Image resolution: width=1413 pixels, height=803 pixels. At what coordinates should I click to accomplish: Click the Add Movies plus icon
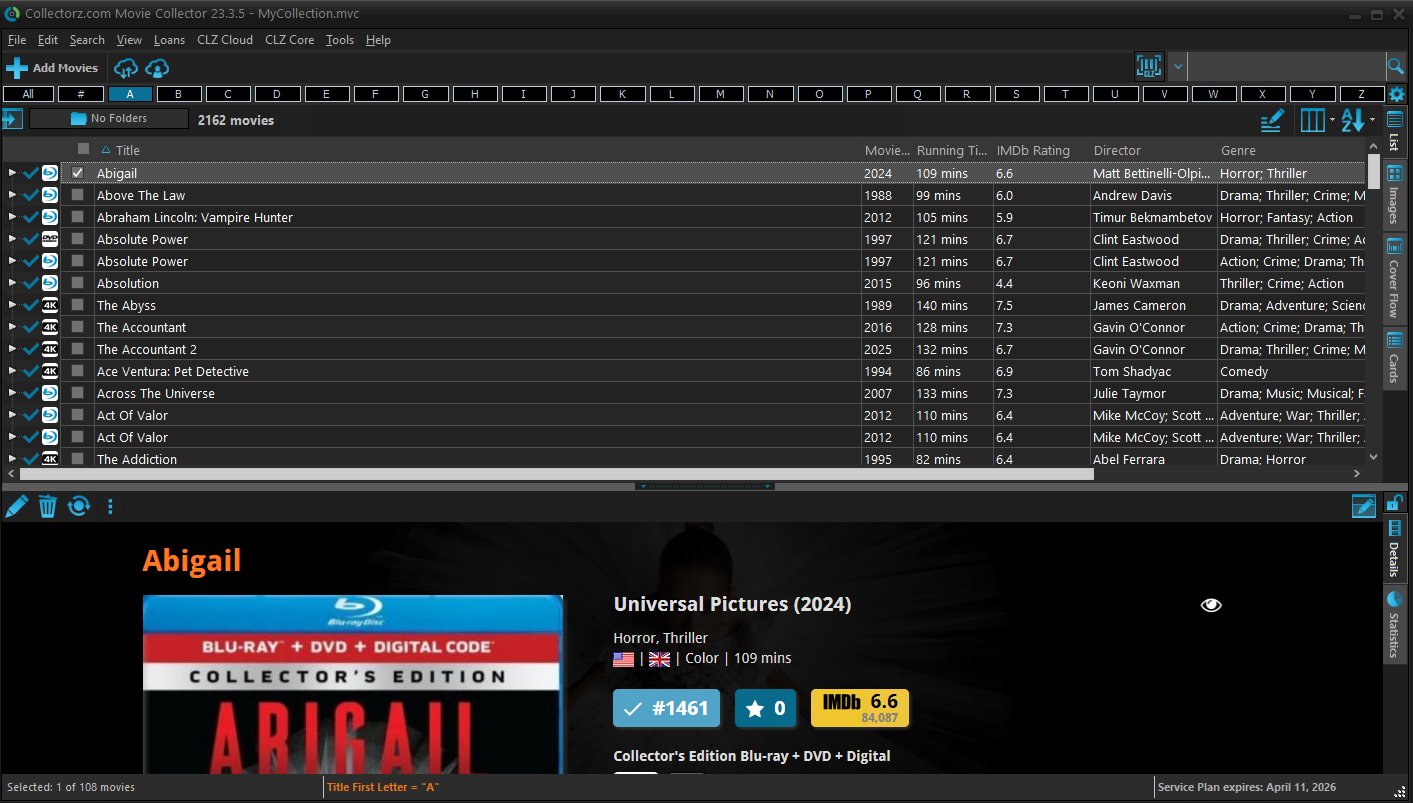click(16, 68)
